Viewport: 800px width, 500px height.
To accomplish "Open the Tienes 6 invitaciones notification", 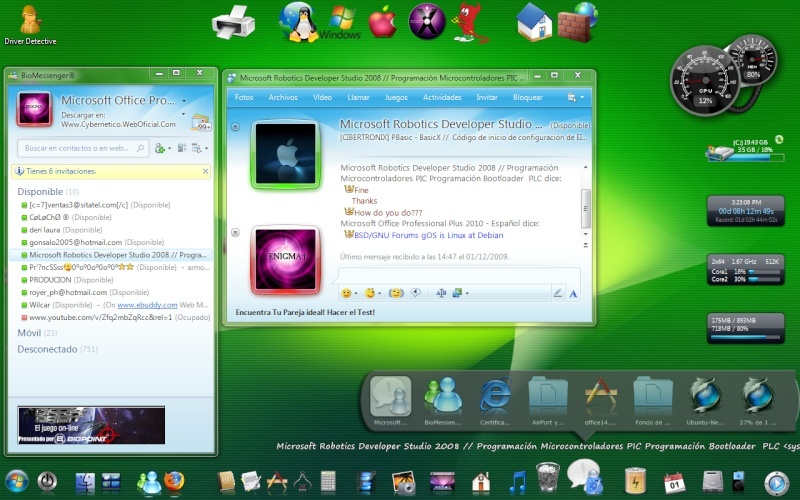I will [61, 171].
